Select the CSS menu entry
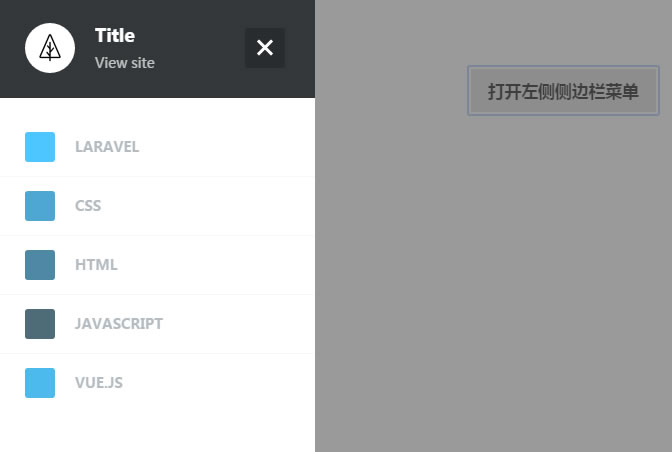This screenshot has width=672, height=452. pyautogui.click(x=157, y=206)
